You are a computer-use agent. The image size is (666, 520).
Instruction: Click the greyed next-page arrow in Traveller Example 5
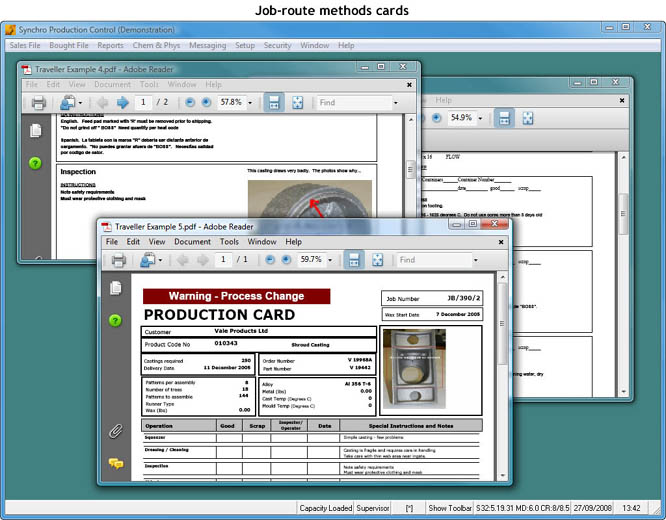point(203,260)
